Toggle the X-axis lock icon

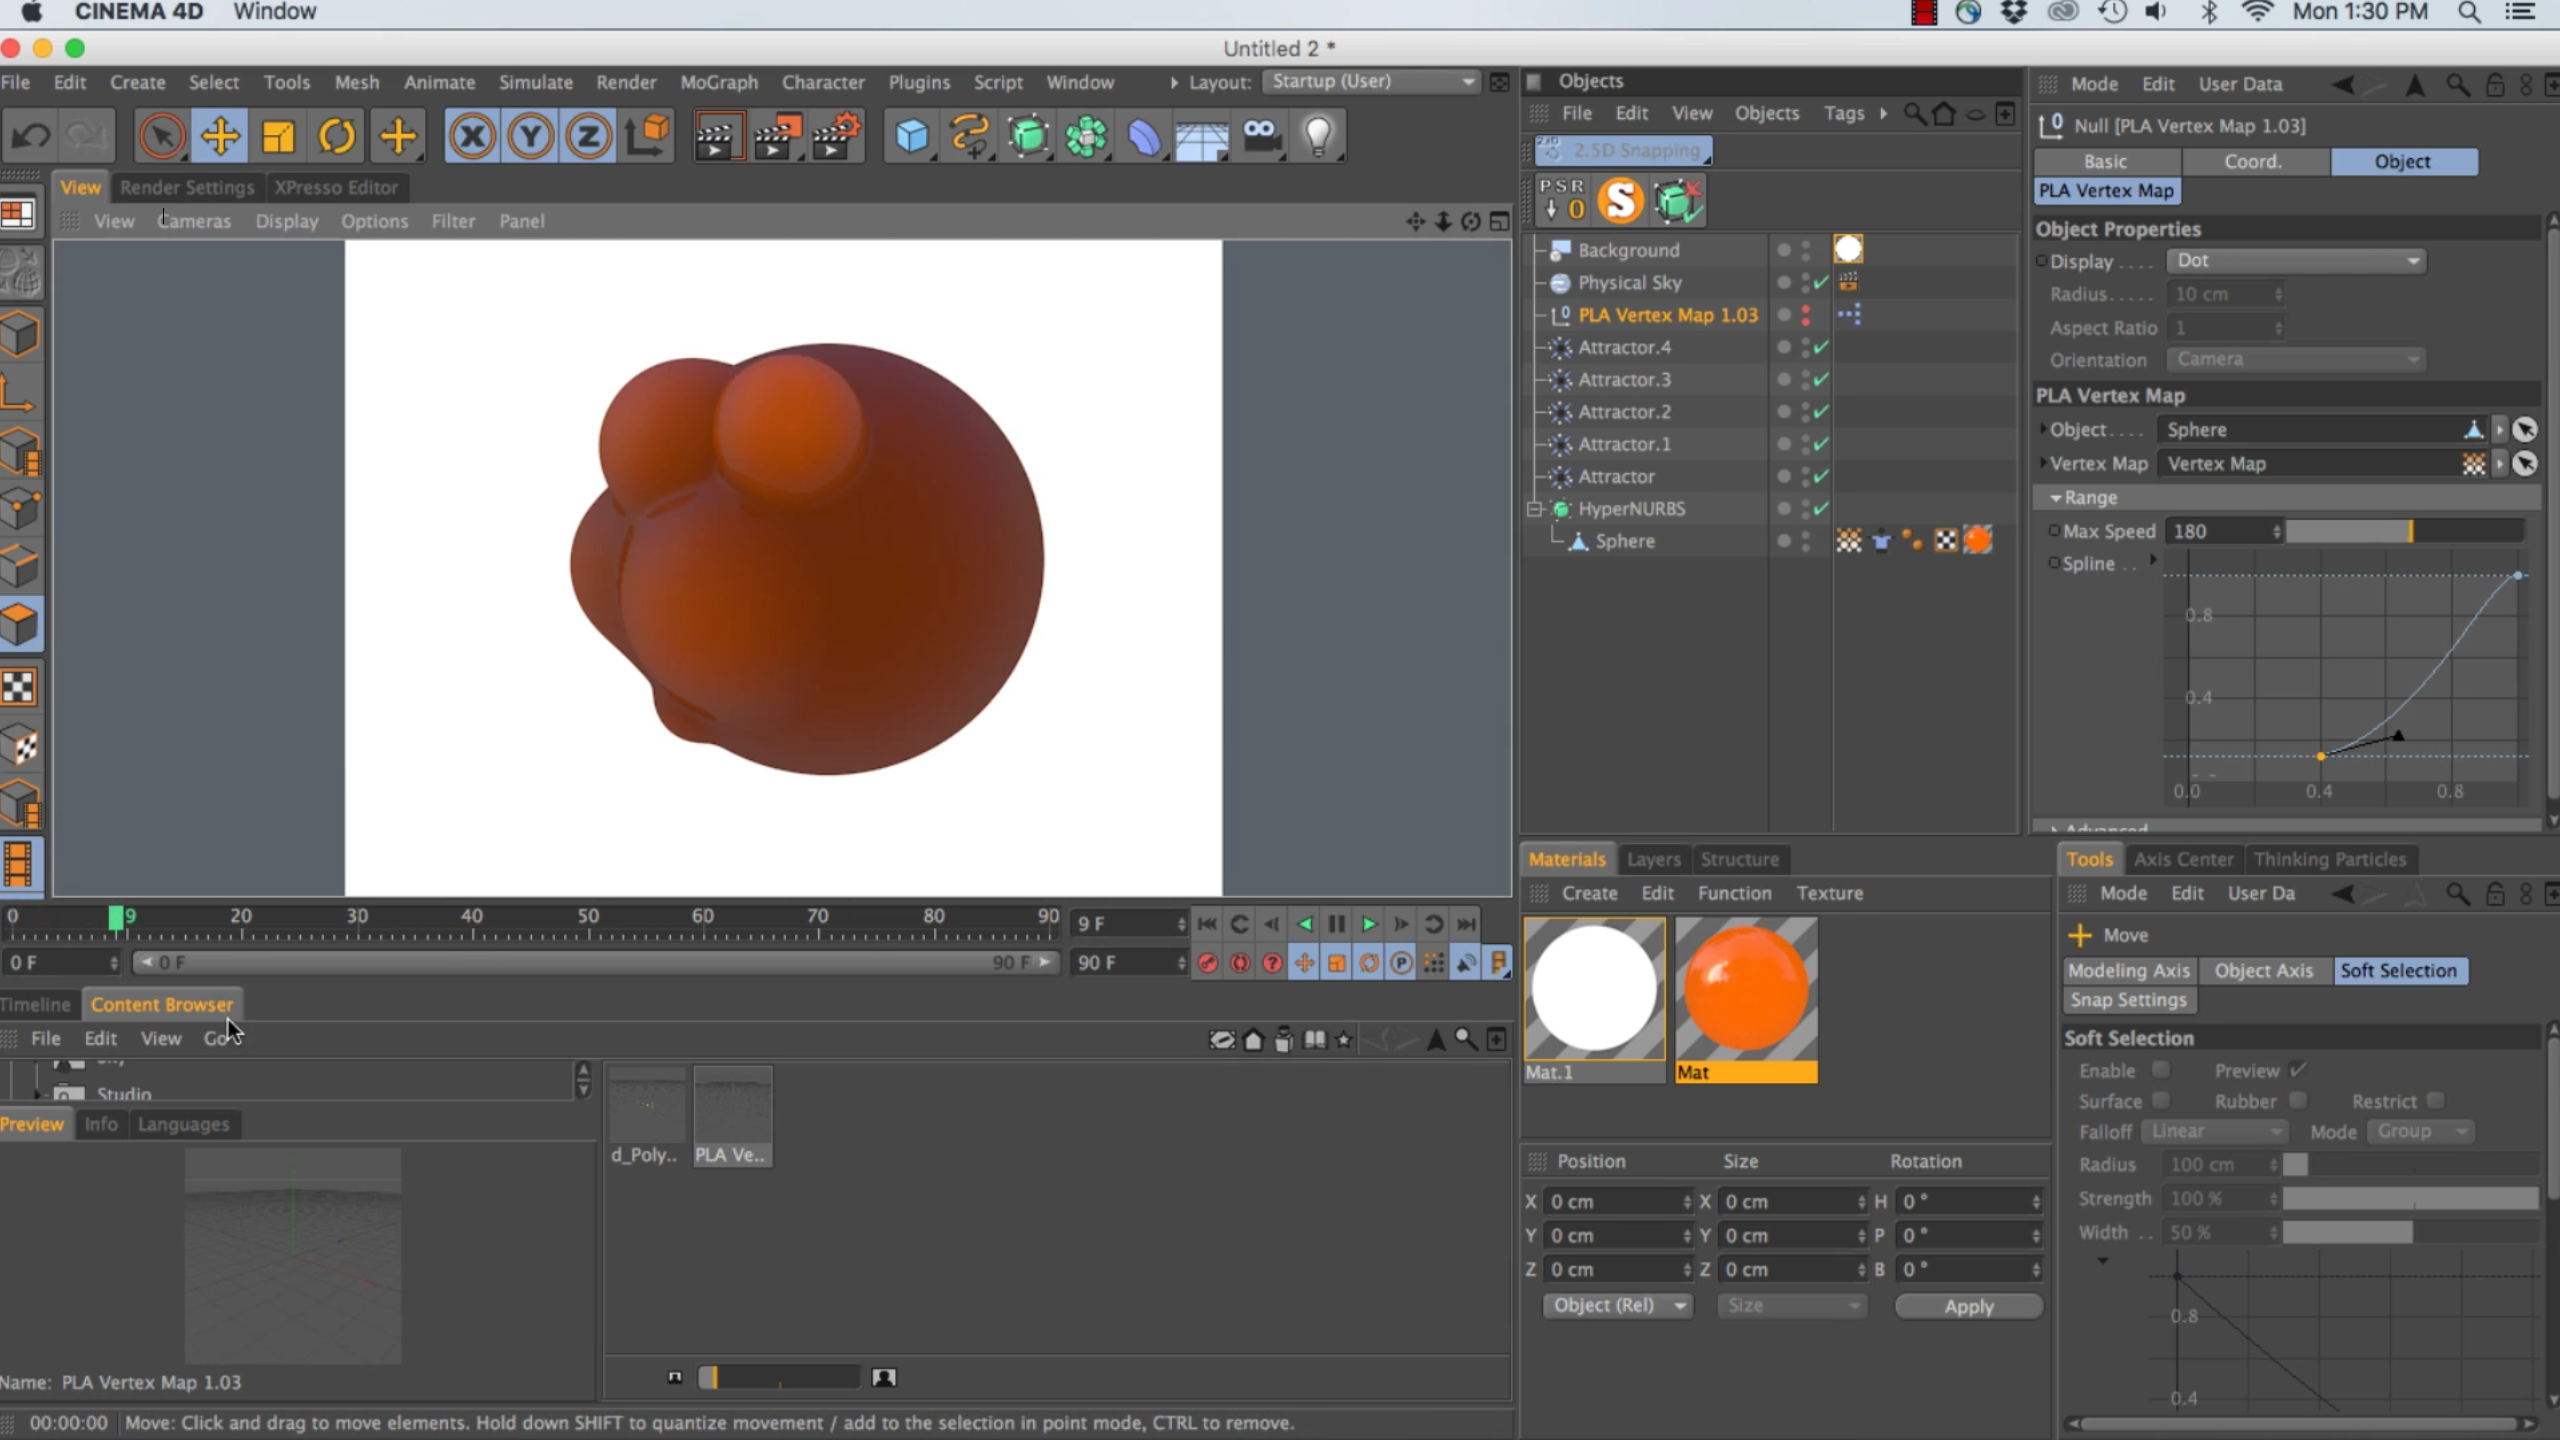(x=472, y=136)
